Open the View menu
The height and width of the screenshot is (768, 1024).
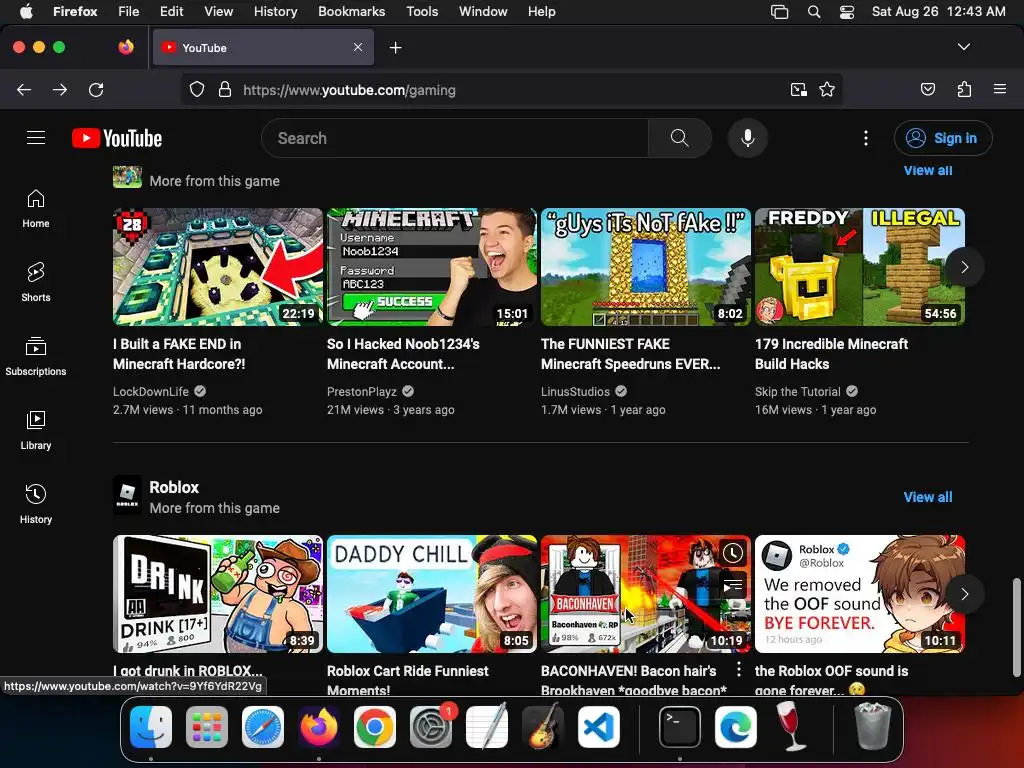218,11
